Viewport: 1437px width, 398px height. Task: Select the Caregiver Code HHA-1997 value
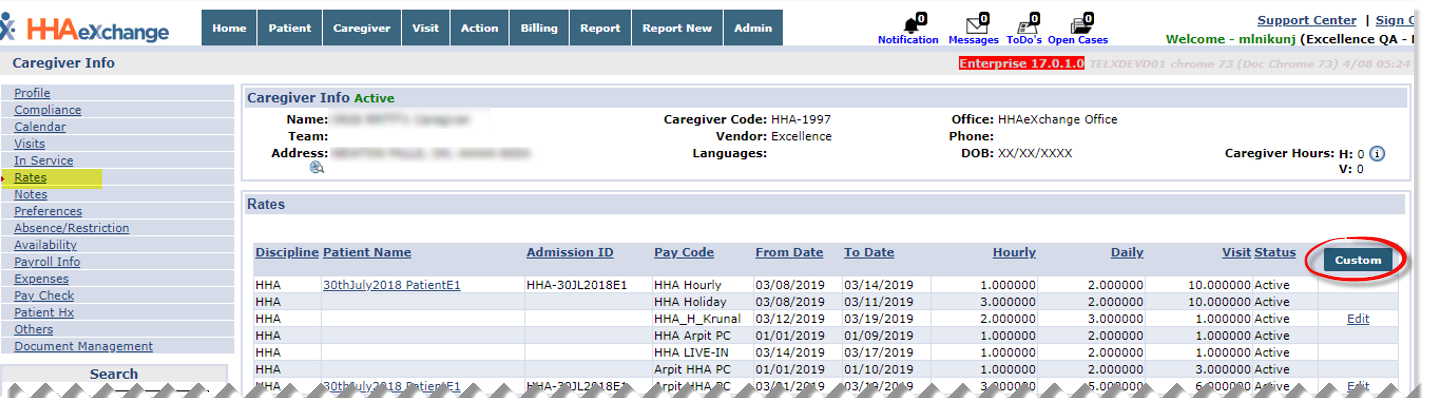coord(801,119)
